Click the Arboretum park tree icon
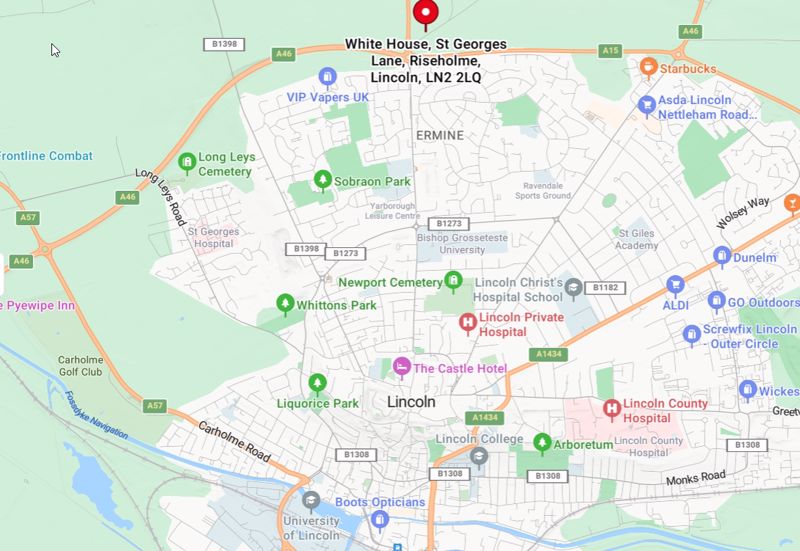Screen dimensions: 800x551 542,443
